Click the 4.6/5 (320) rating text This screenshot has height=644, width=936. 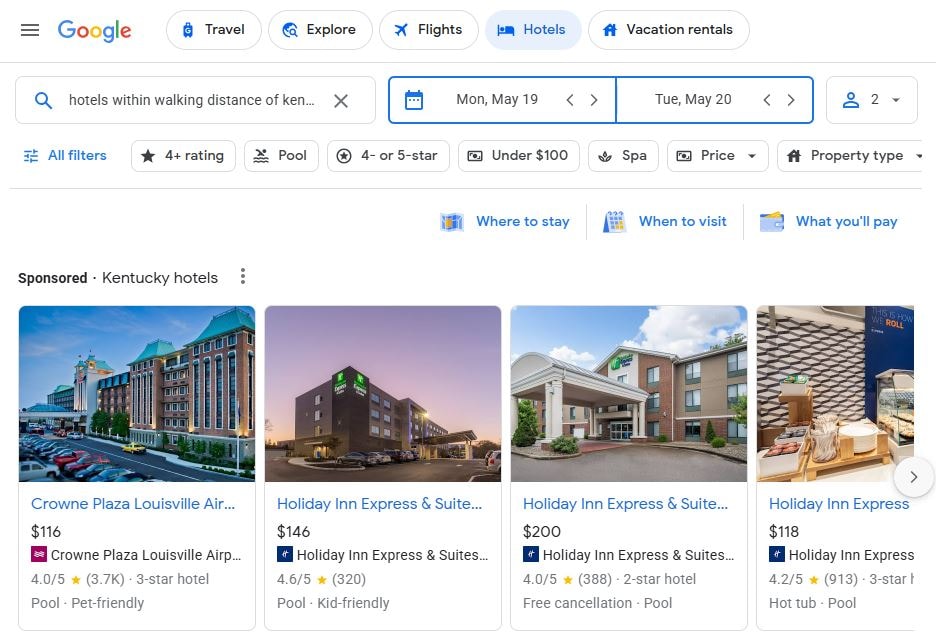click(321, 579)
